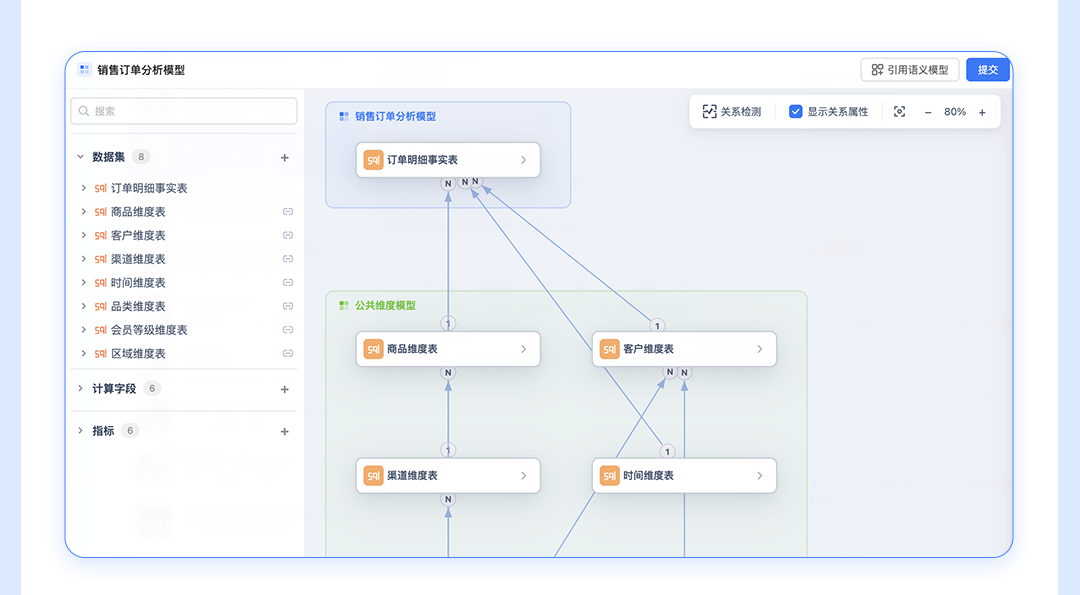Expand arrow on 订单明细事实表 canvas node
1080x595 pixels.
tap(523, 160)
